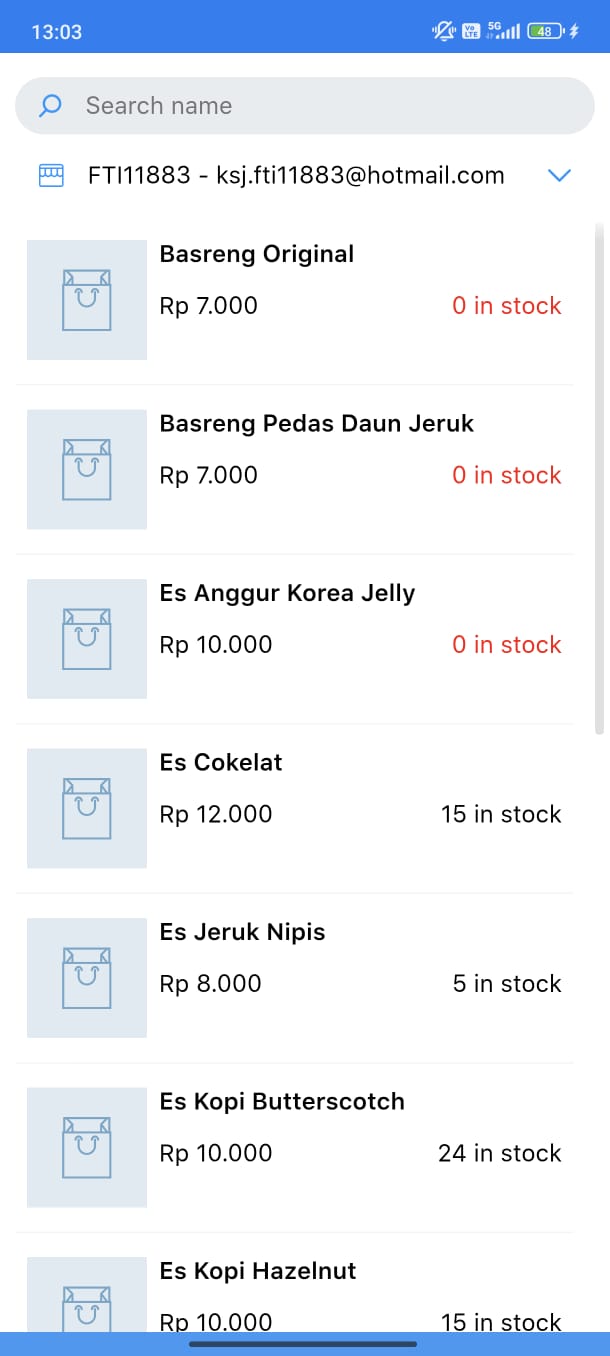
Task: Tap the Es Anggur Korea Jelly bag icon
Action: click(87, 638)
